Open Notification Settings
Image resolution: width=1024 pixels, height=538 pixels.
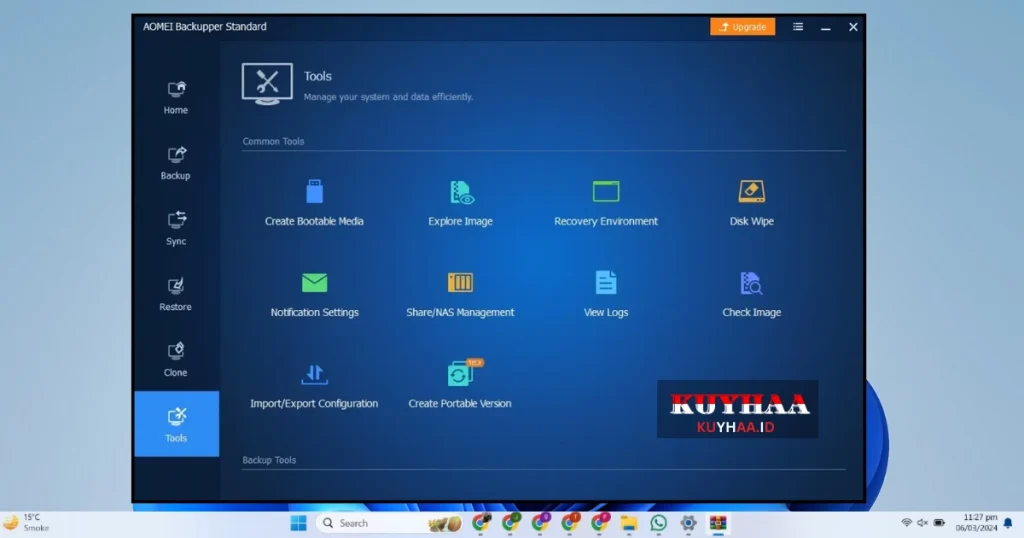click(314, 294)
